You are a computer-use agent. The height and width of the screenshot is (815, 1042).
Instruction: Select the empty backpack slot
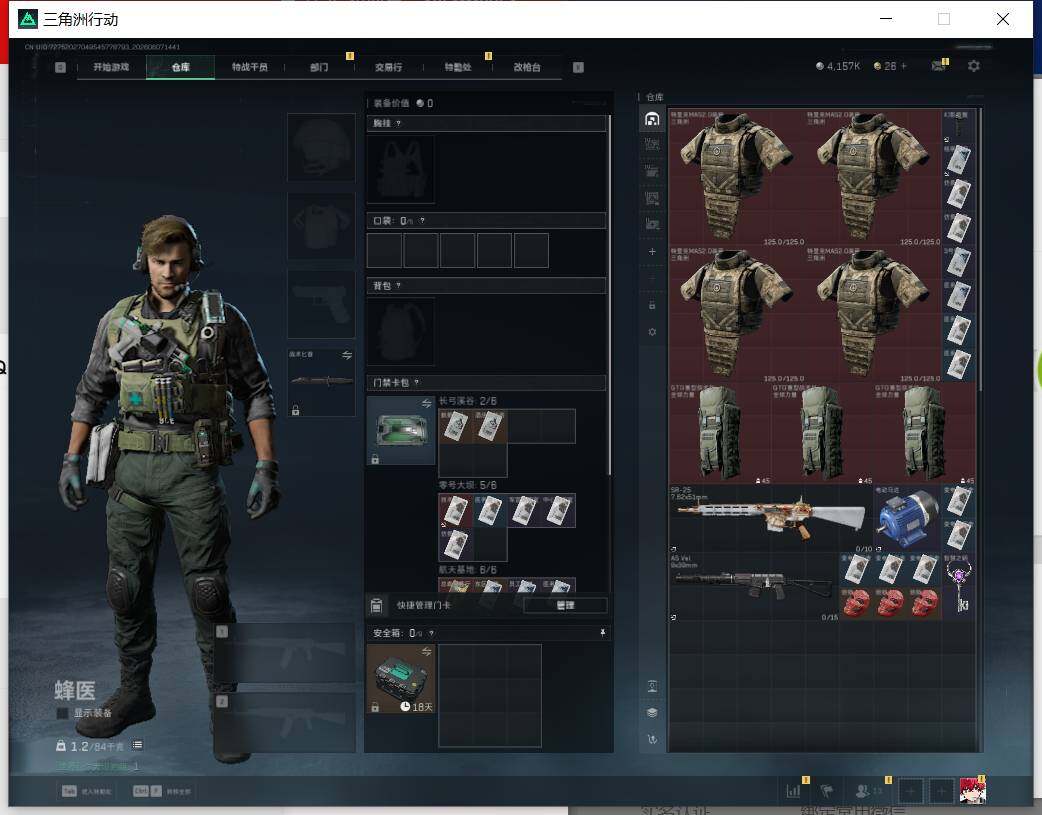pos(401,331)
